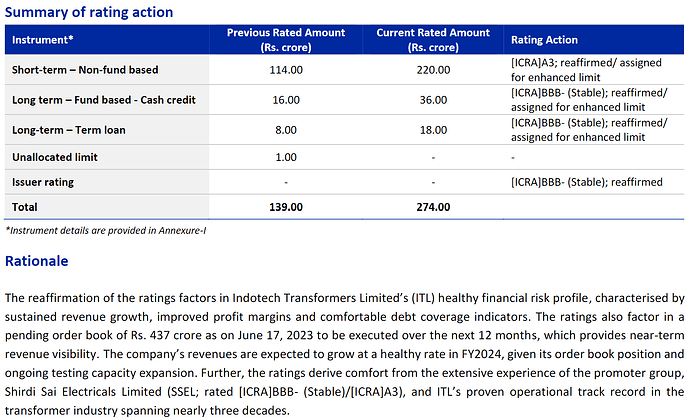
Task: Click the "[ICRA]BBB- (Stable); reaffirmed" issuer rating cell
Action: pos(586,182)
